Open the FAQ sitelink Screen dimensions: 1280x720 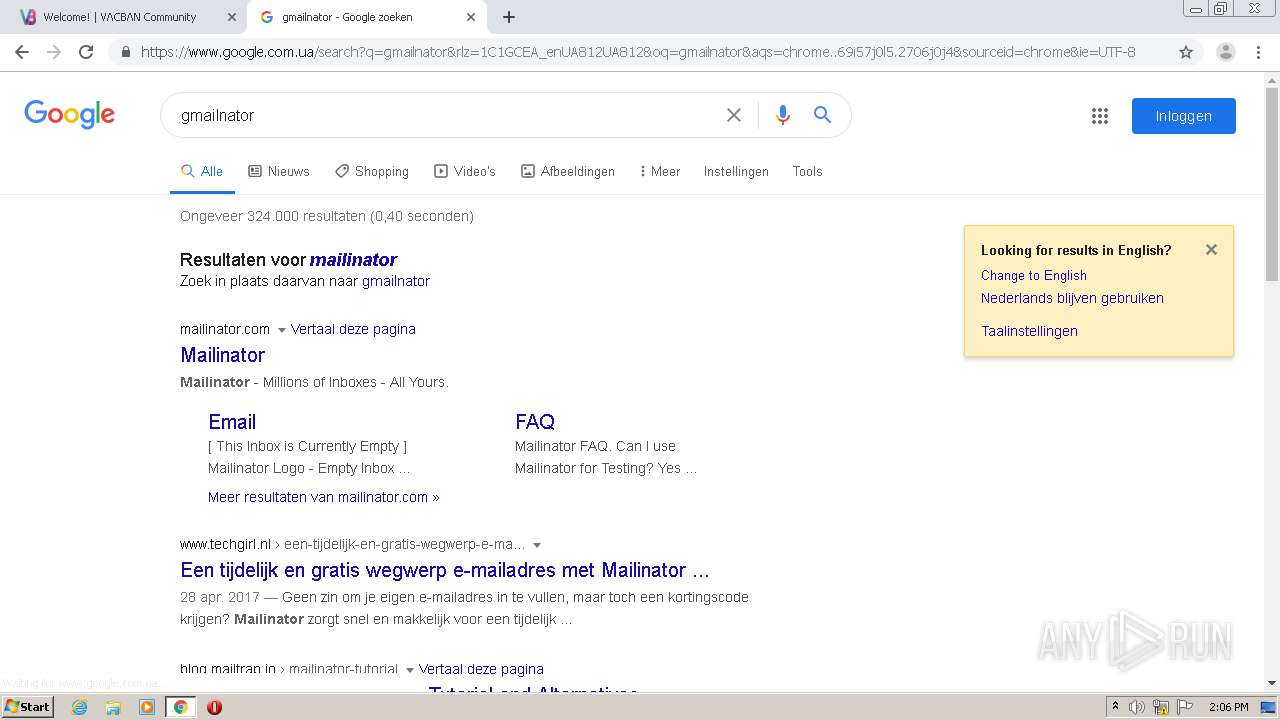click(535, 422)
